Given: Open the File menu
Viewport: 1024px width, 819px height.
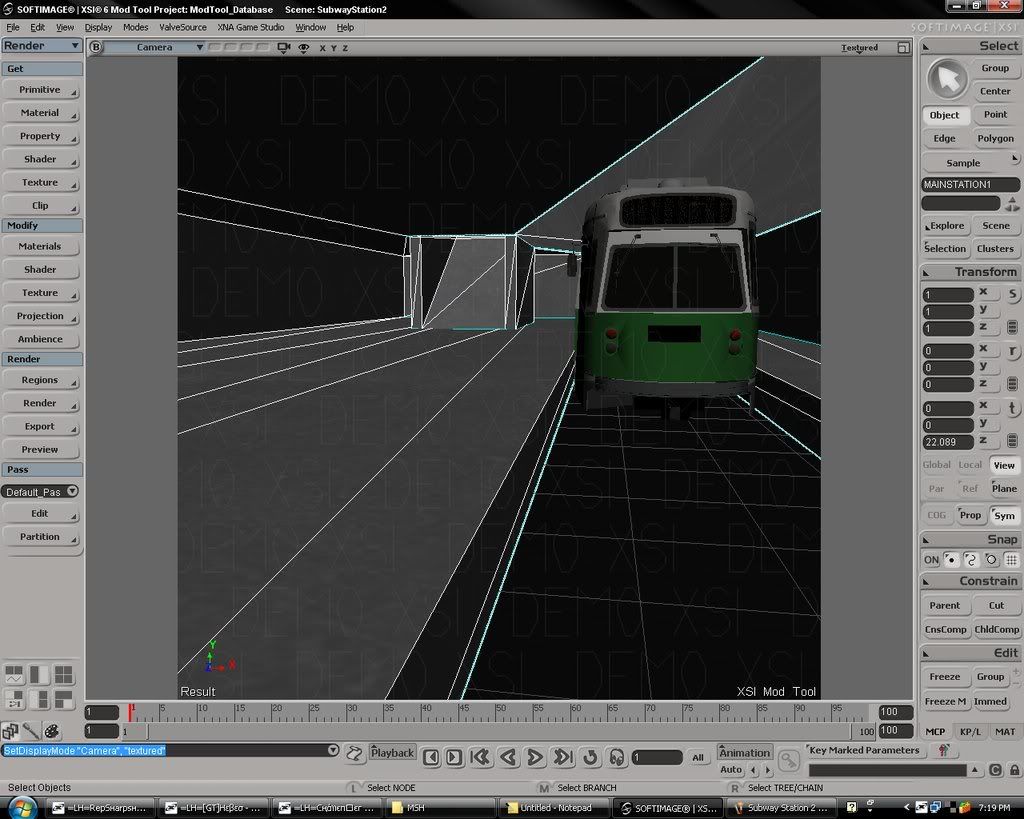Looking at the screenshot, I should click(x=12, y=27).
